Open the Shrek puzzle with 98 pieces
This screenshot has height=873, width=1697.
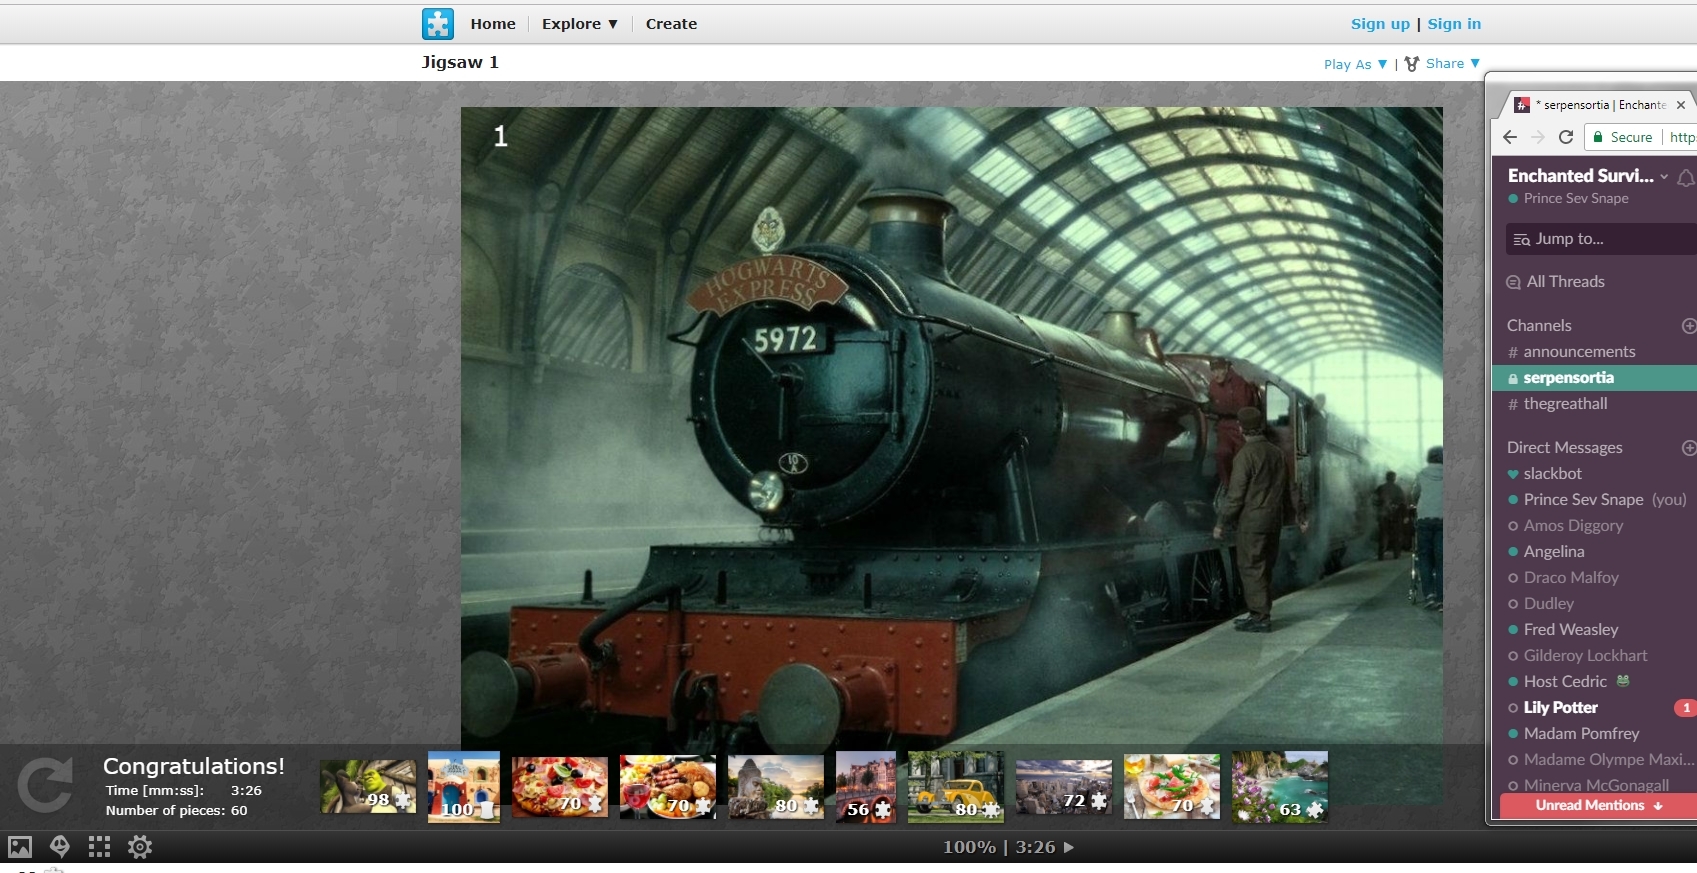pyautogui.click(x=368, y=786)
